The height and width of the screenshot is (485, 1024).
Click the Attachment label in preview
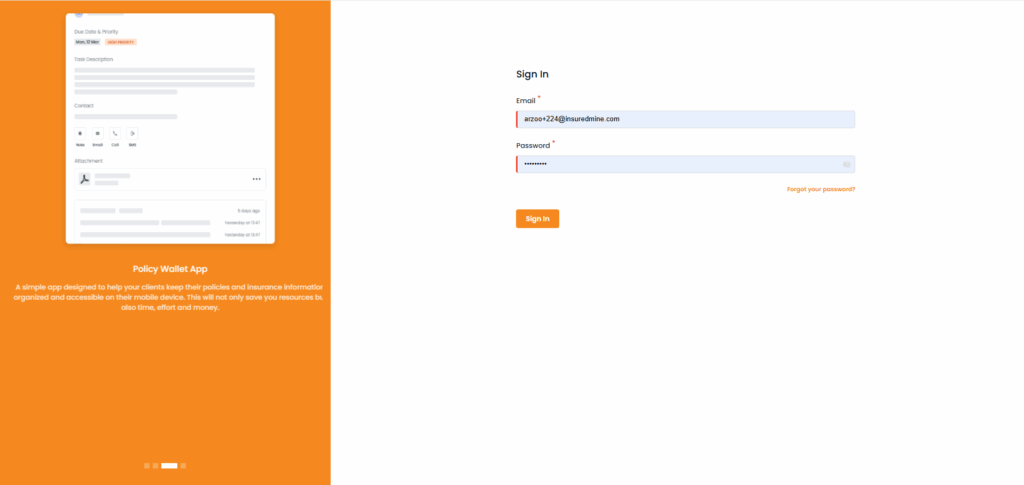(88, 161)
